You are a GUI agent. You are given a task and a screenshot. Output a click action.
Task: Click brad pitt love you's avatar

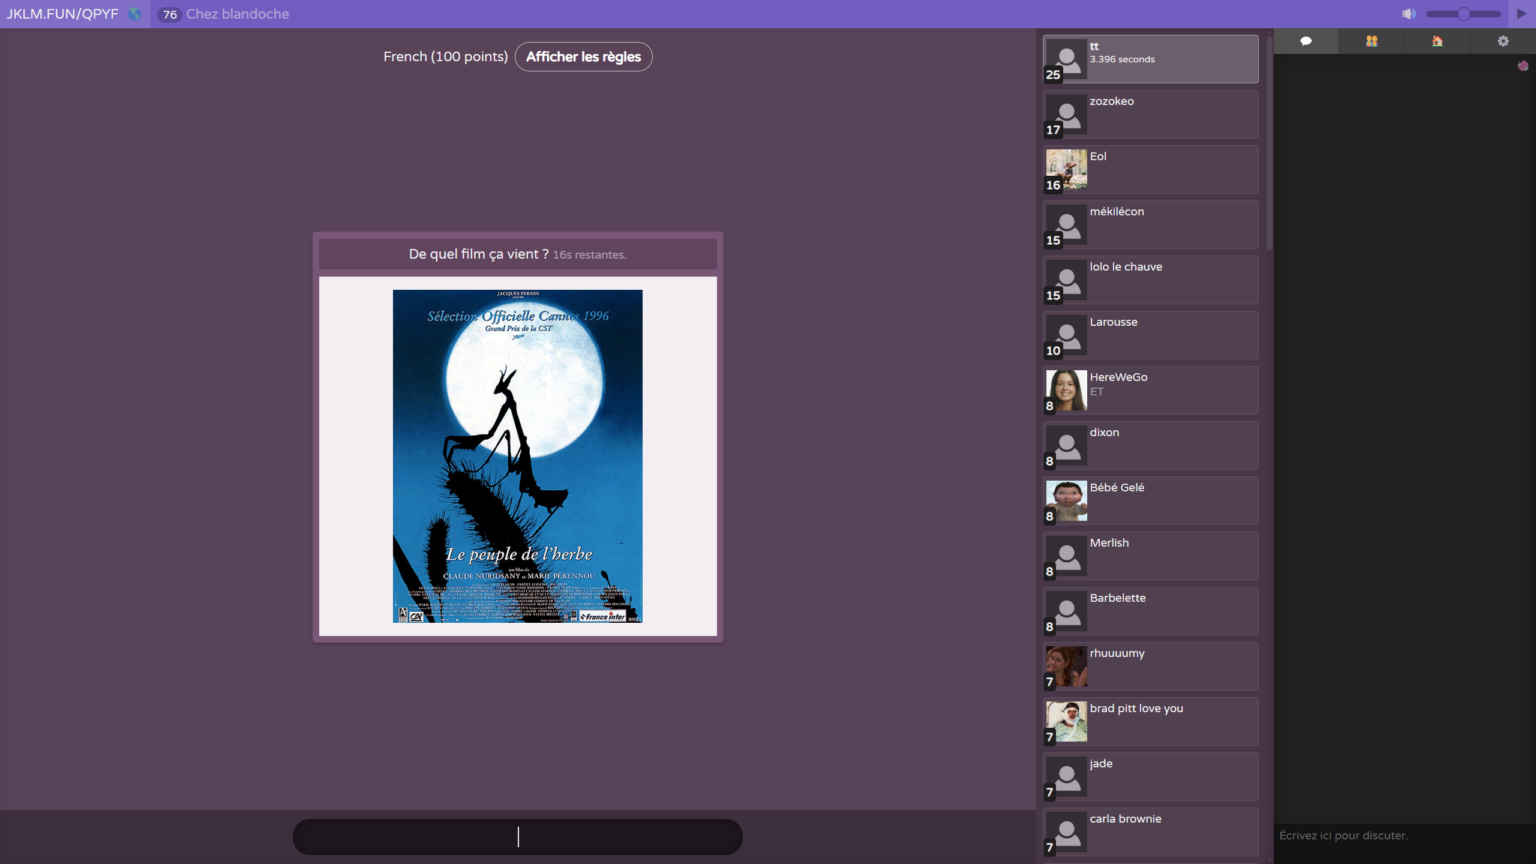1066,721
